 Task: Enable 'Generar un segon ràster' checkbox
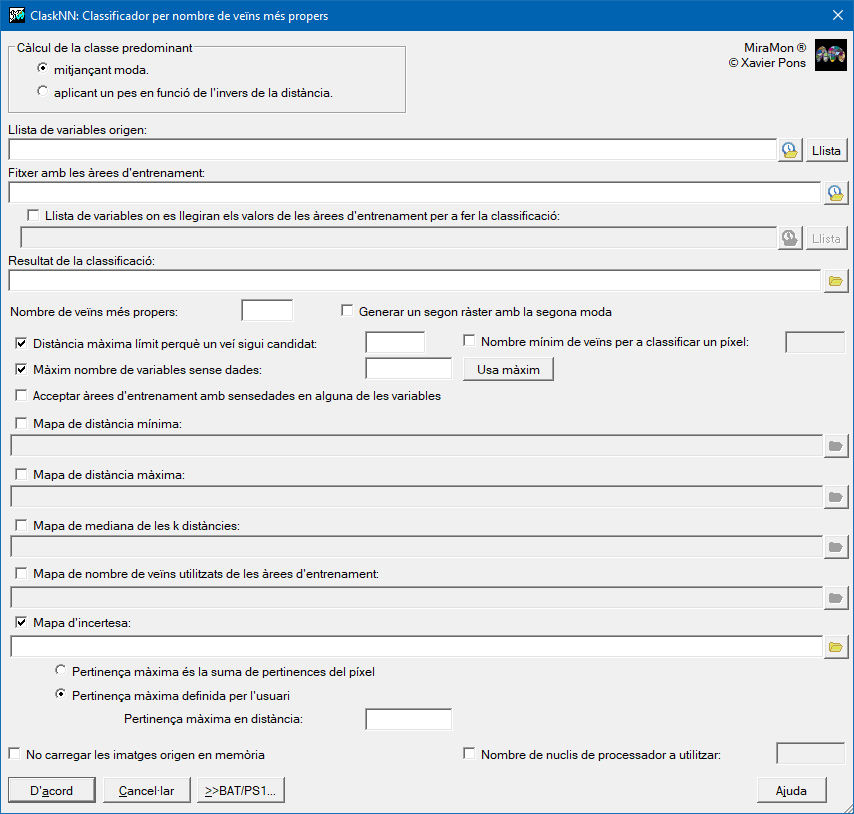tap(348, 311)
